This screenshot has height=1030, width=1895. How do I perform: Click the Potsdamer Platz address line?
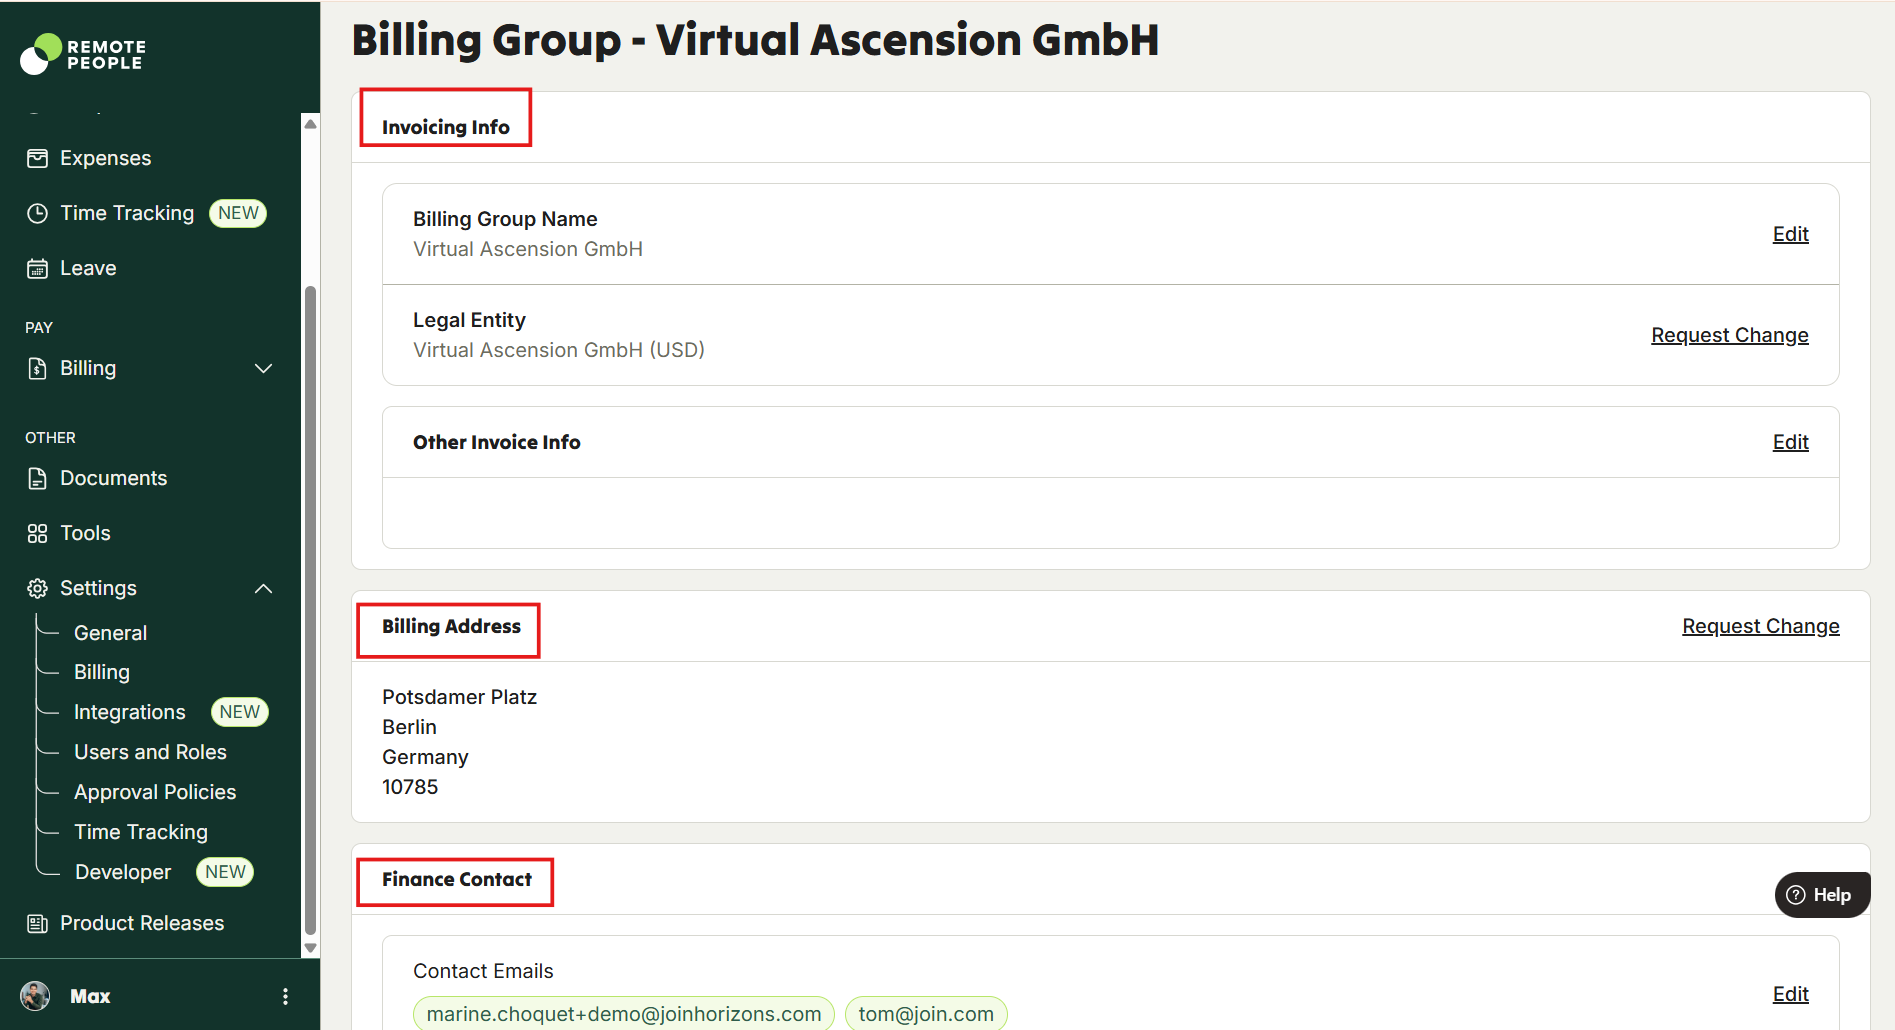pyautogui.click(x=459, y=697)
